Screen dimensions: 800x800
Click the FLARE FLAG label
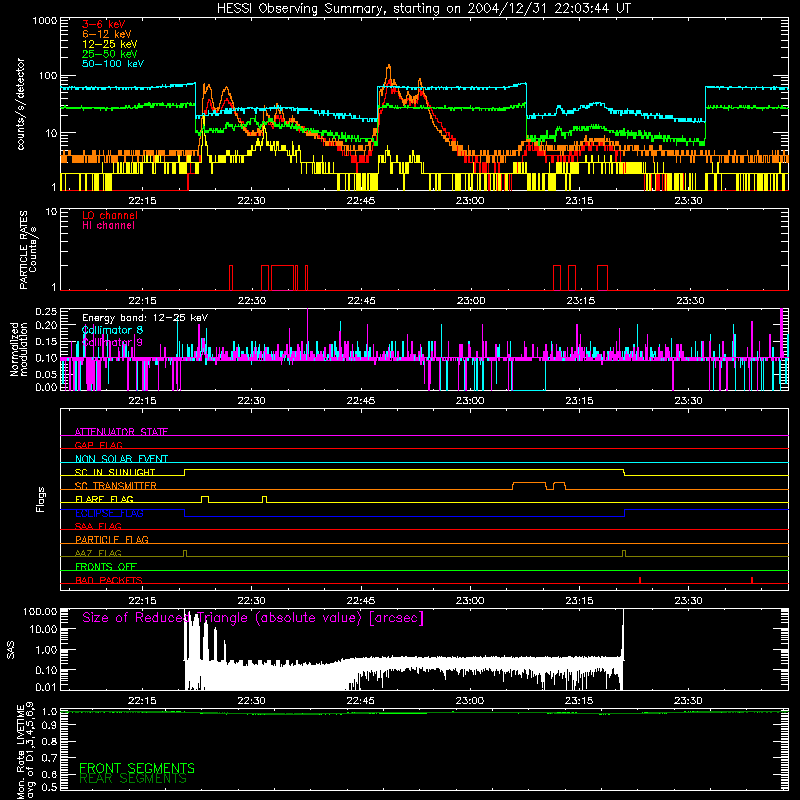coord(104,499)
